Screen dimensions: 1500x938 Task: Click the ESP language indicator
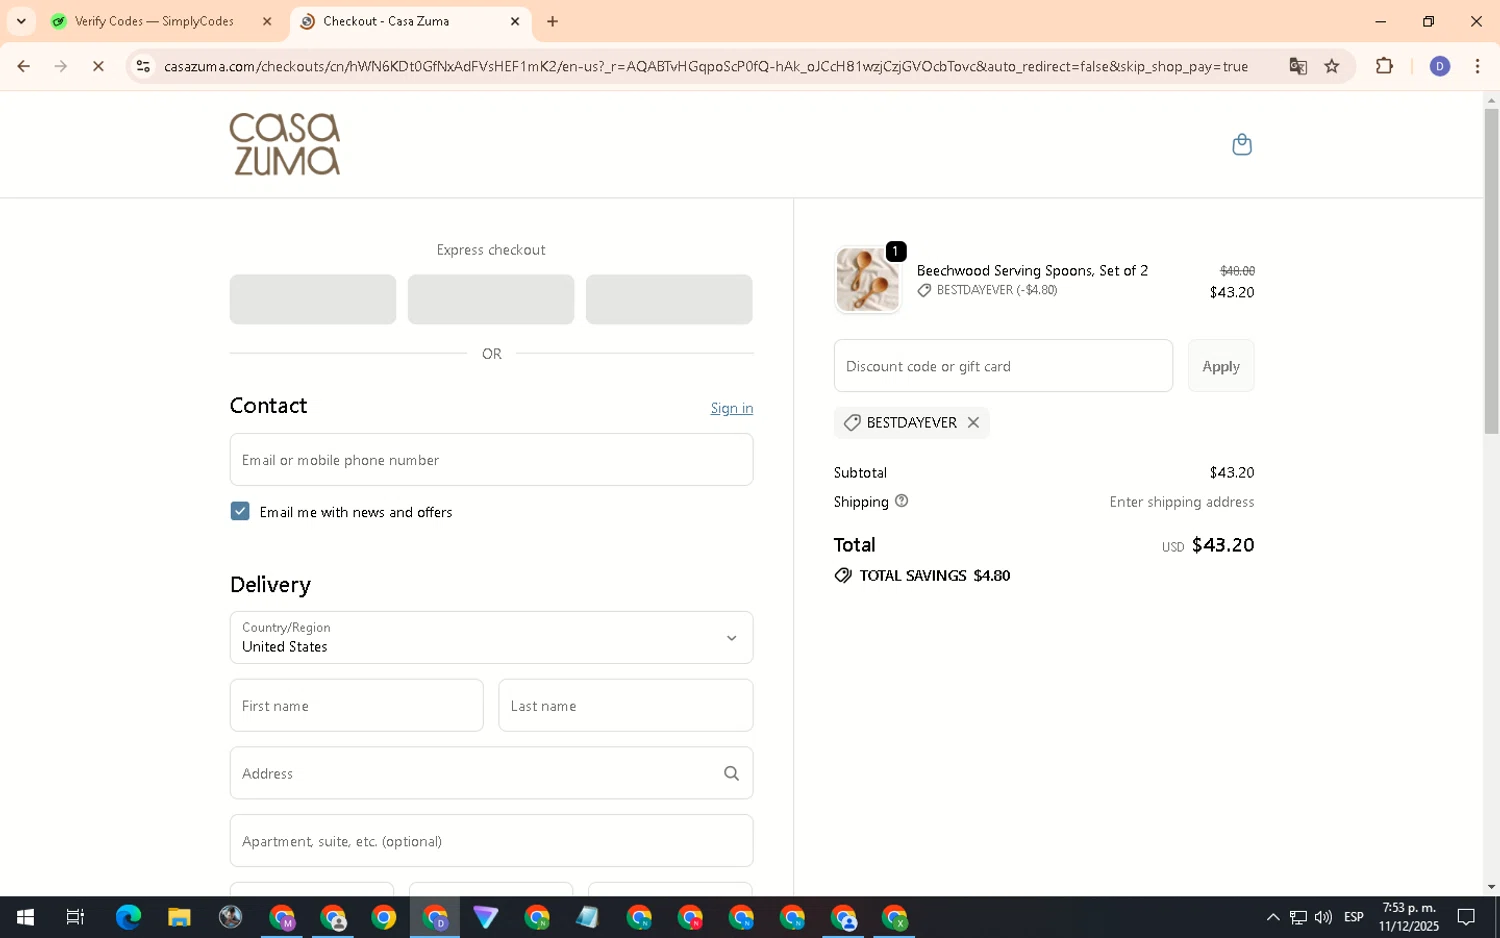pyautogui.click(x=1354, y=917)
